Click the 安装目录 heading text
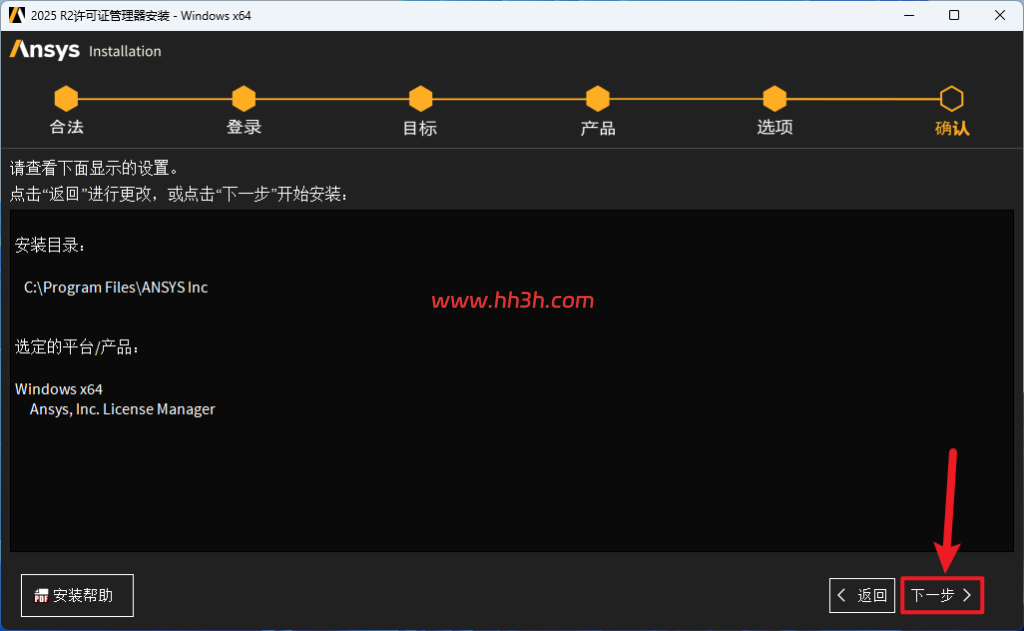The image size is (1024, 631). click(50, 246)
